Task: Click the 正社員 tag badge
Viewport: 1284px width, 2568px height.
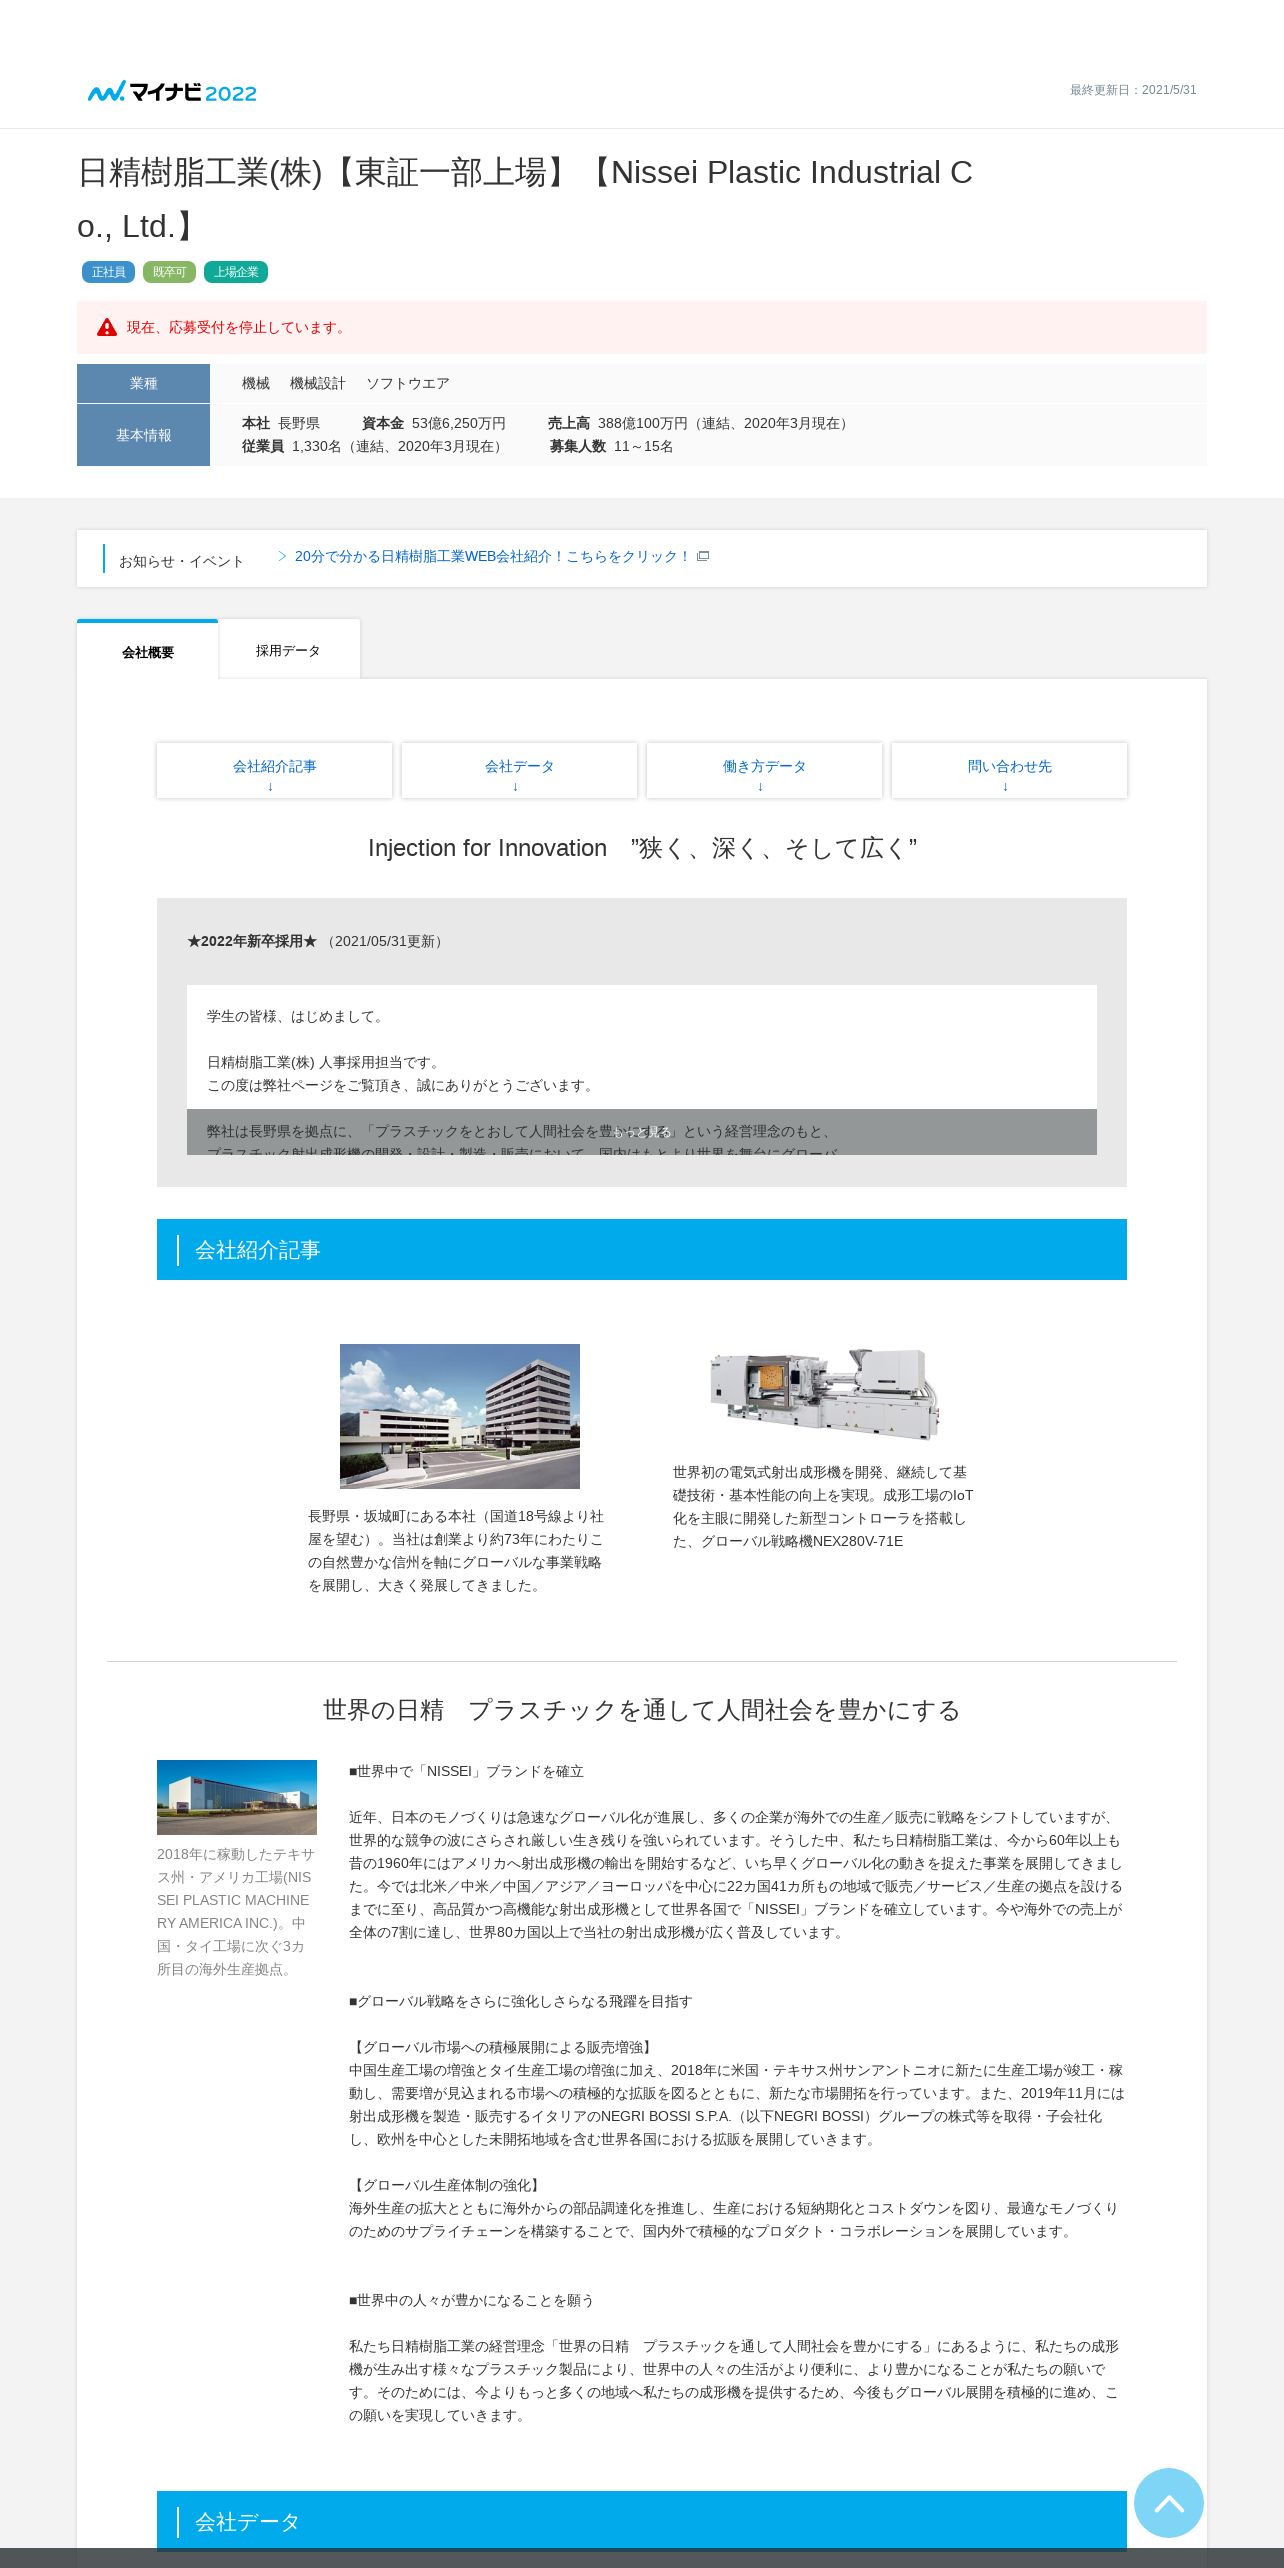Action: (x=108, y=272)
